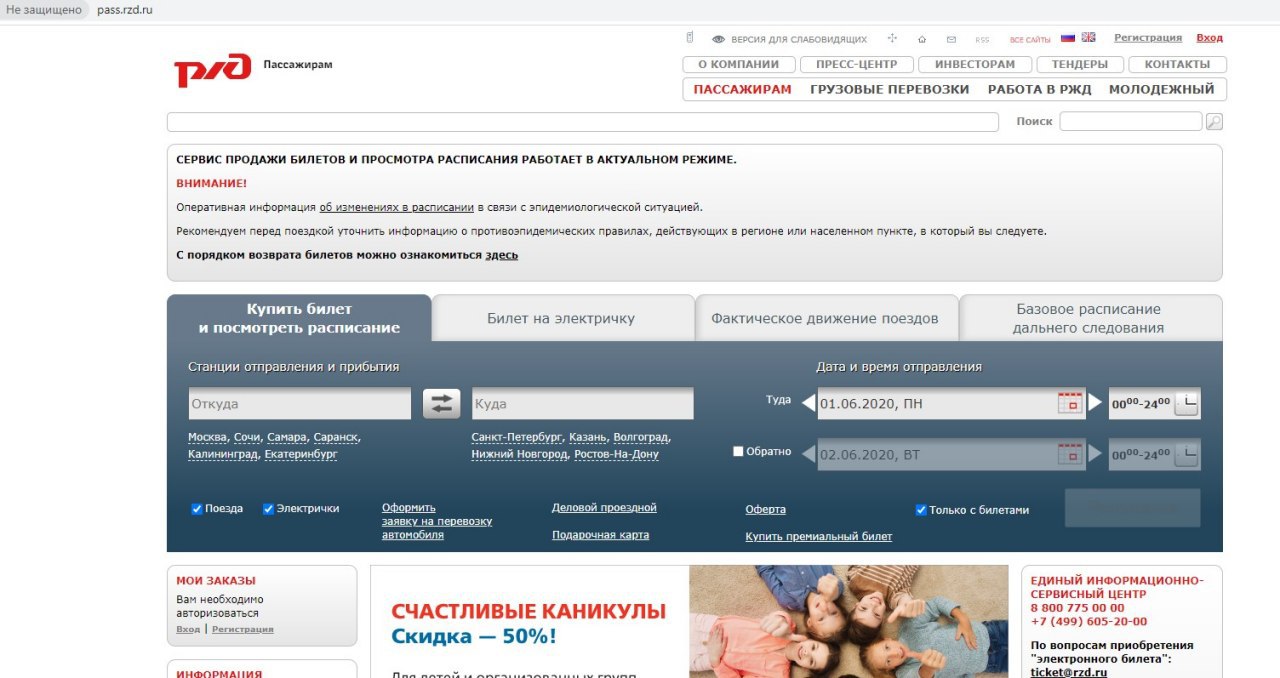1280x678 pixels.
Task: Open the Подарочная карта link
Action: coord(600,535)
